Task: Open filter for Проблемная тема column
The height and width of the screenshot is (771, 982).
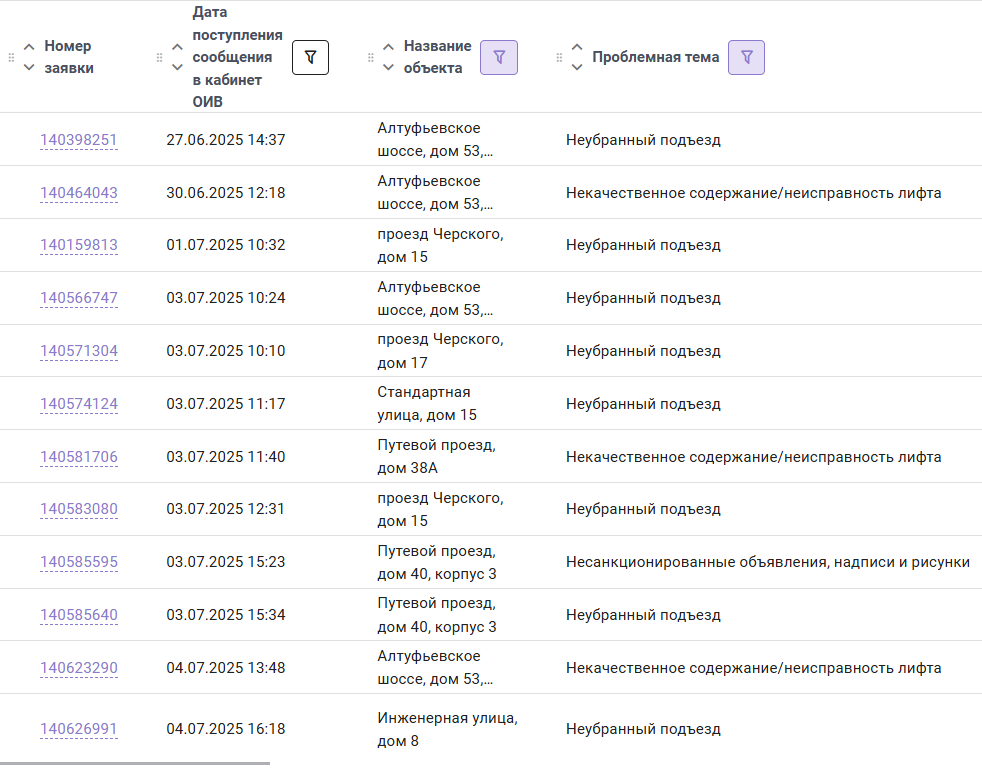Action: click(x=746, y=58)
